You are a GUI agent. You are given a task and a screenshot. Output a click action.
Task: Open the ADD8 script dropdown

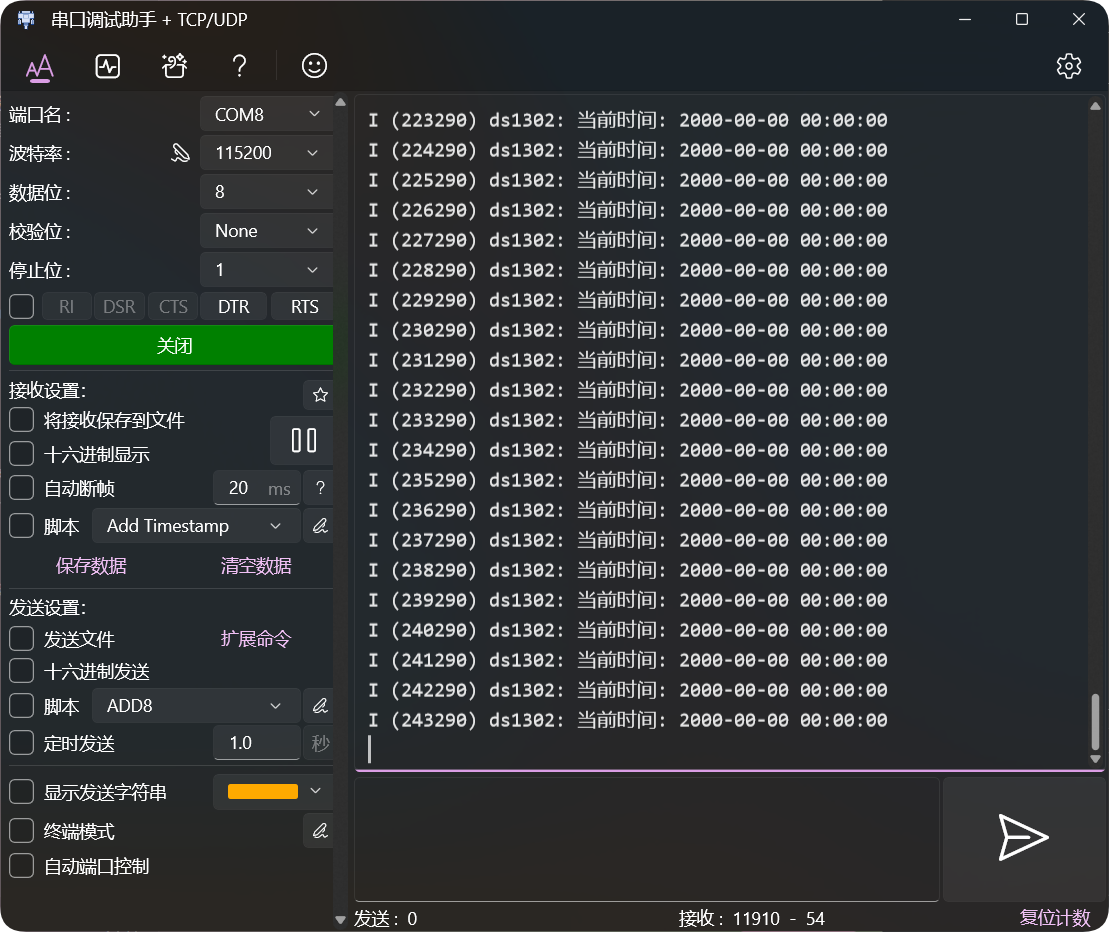[x=196, y=706]
